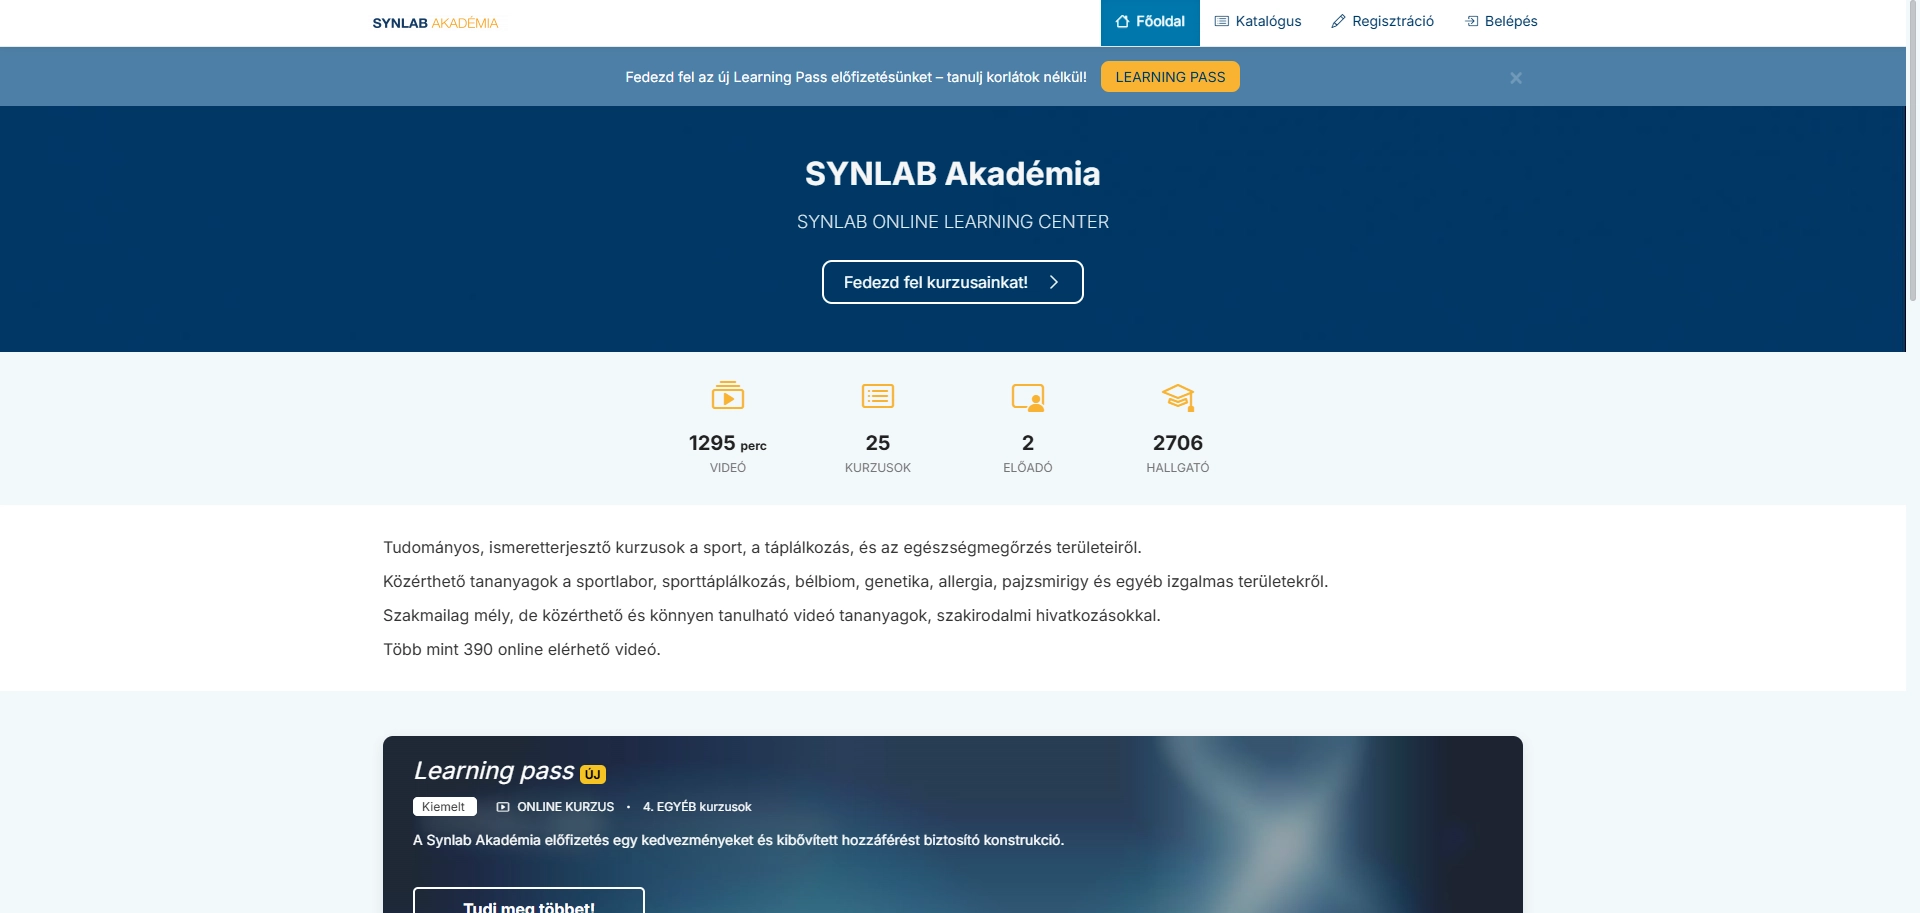Click the SYNLAB Akadémia logo
1920x913 pixels.
pyautogui.click(x=435, y=23)
